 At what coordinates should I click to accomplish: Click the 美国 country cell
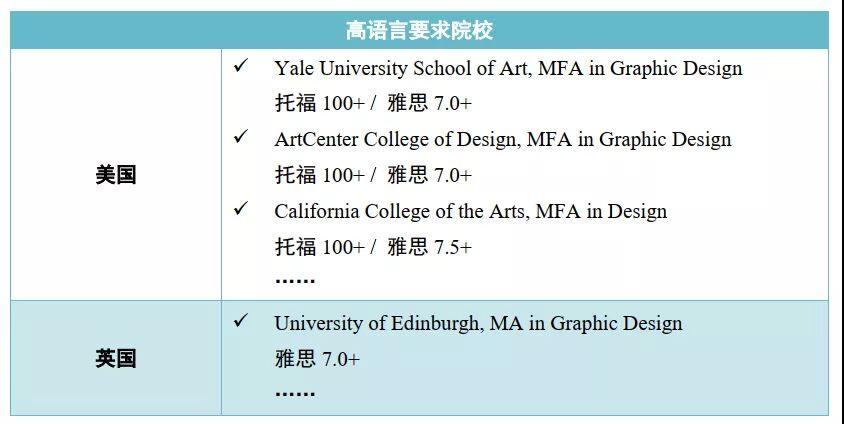point(116,175)
